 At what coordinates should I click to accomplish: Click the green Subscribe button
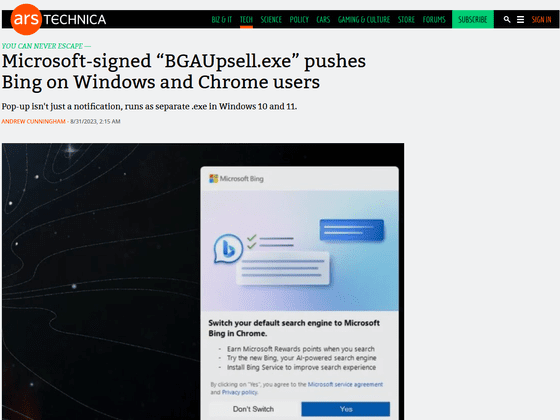click(473, 19)
